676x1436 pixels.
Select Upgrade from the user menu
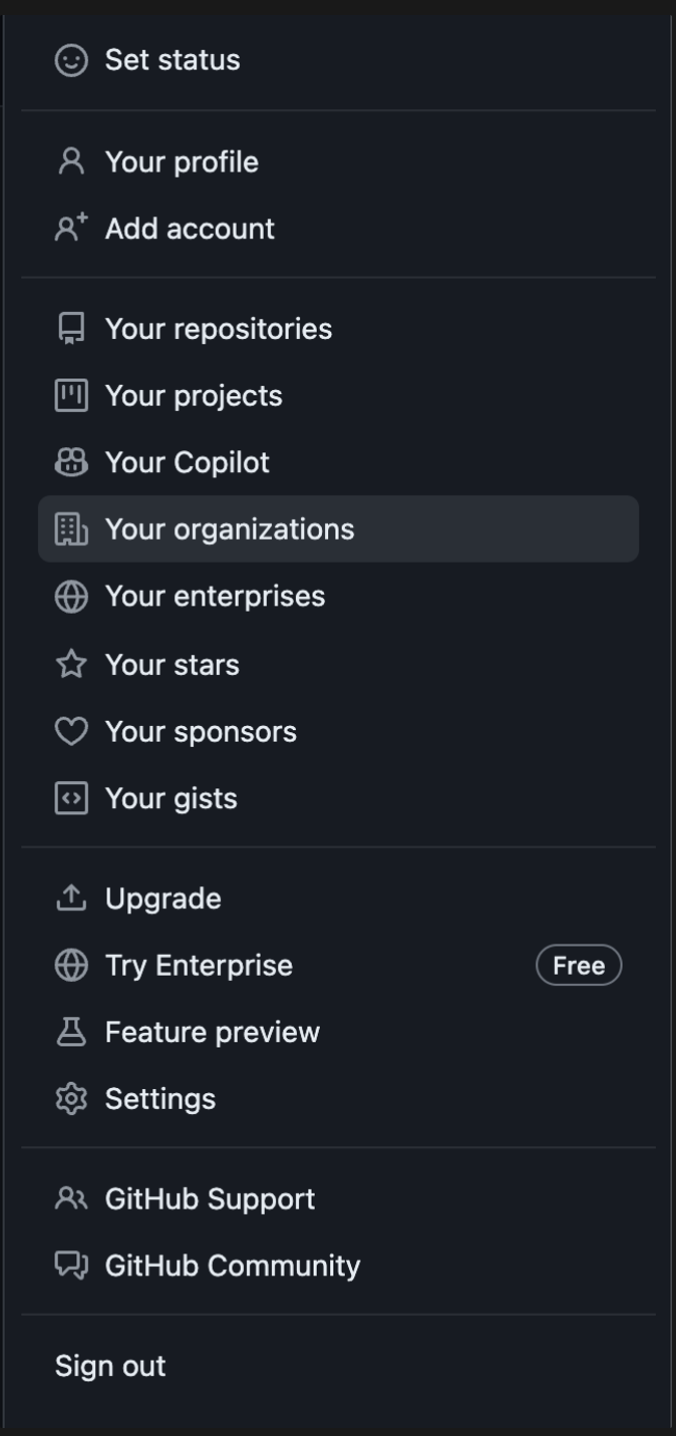163,899
